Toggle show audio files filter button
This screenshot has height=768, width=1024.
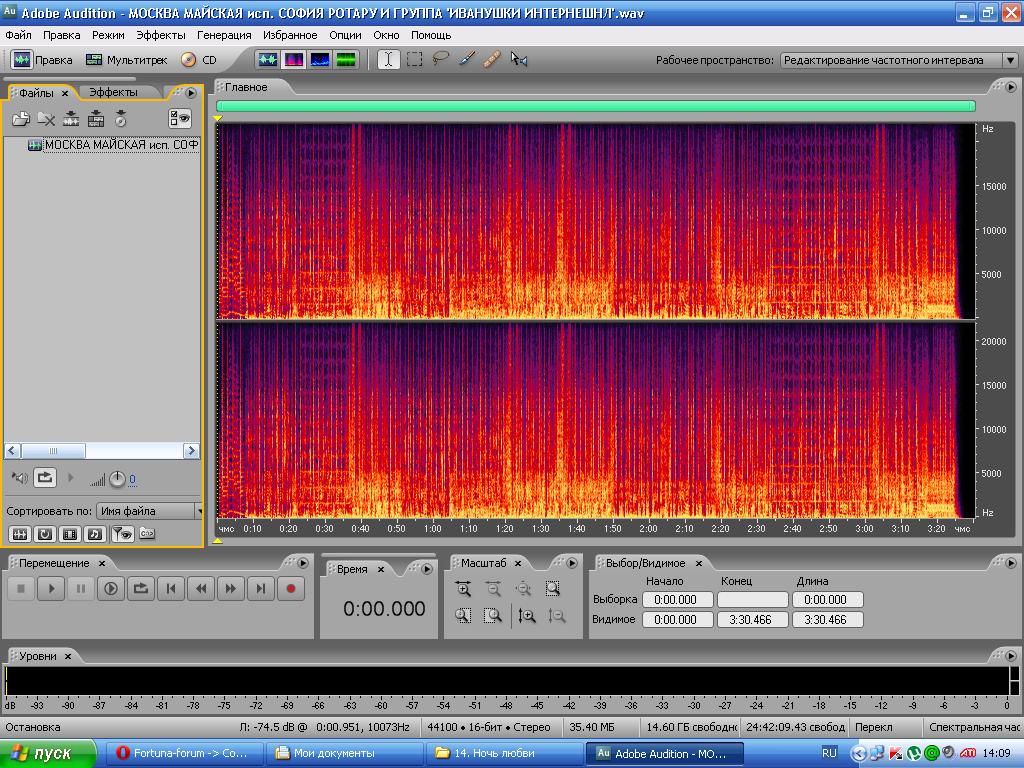pos(19,534)
